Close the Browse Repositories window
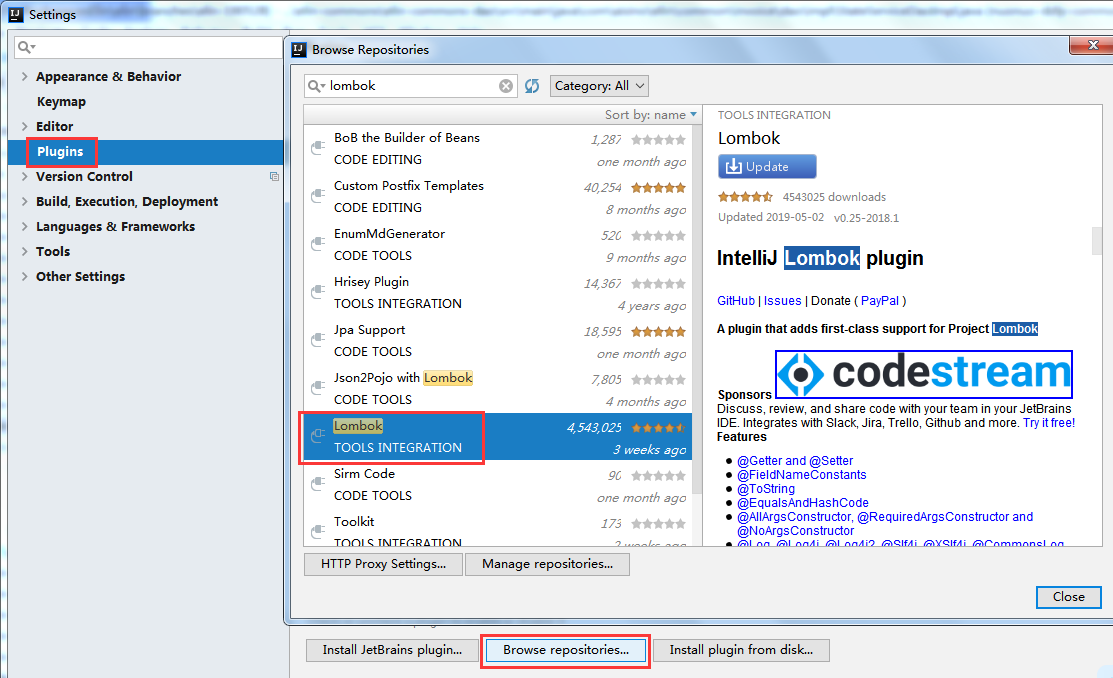Screen dimensions: 1113x678 (1093, 45)
